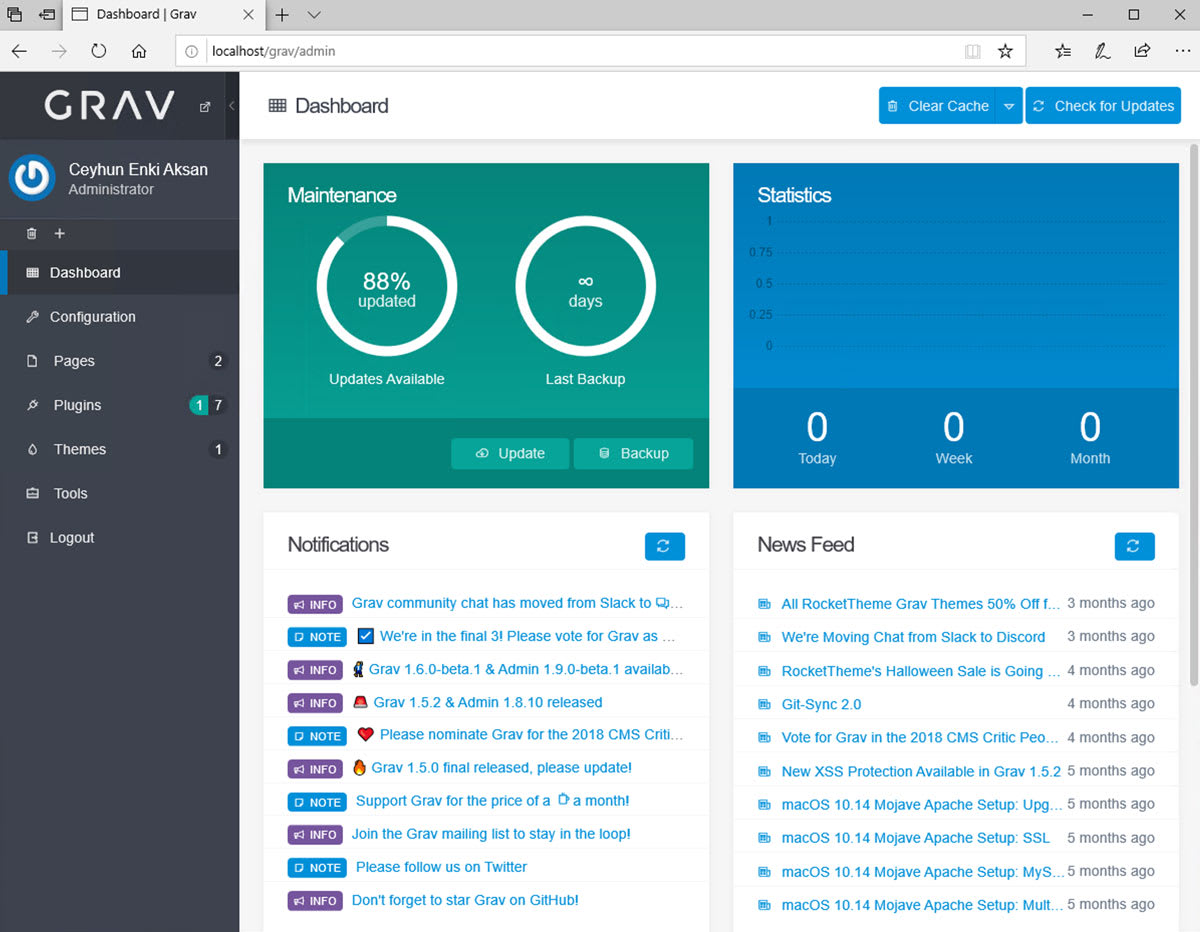Open the browser settings ellipsis menu

pyautogui.click(x=1180, y=51)
